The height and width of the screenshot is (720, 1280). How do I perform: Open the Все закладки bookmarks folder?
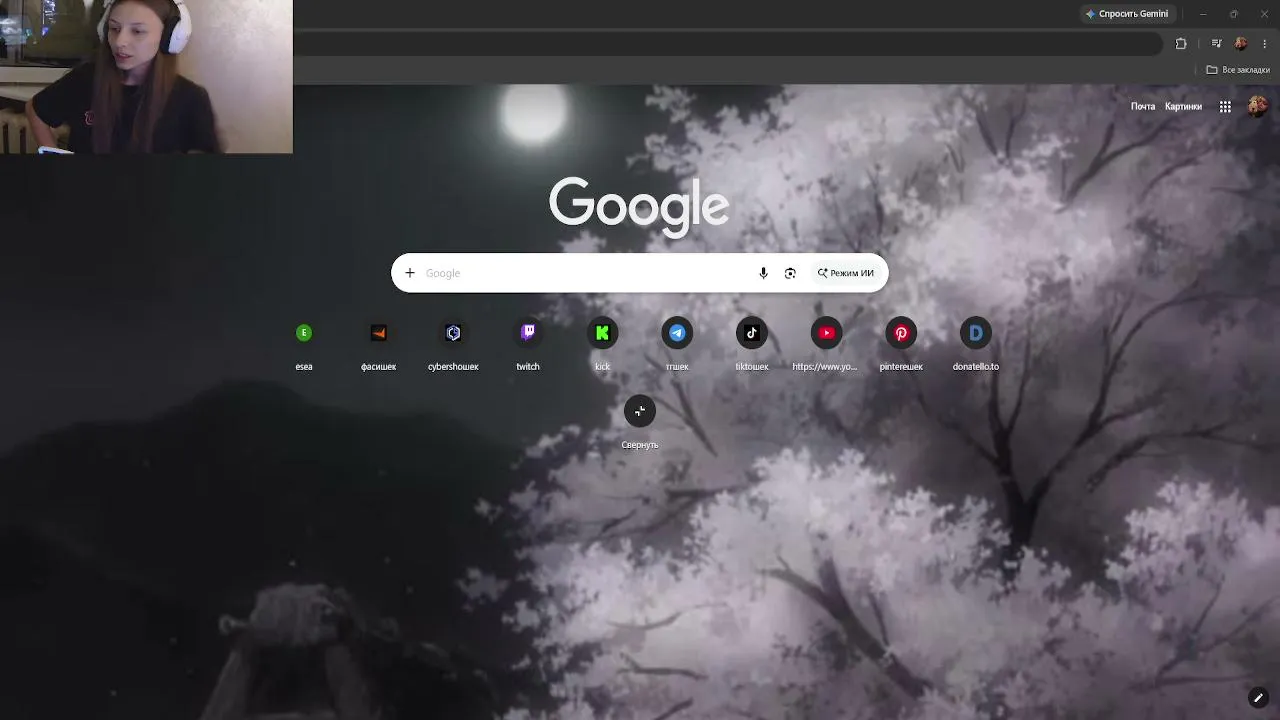point(1238,70)
